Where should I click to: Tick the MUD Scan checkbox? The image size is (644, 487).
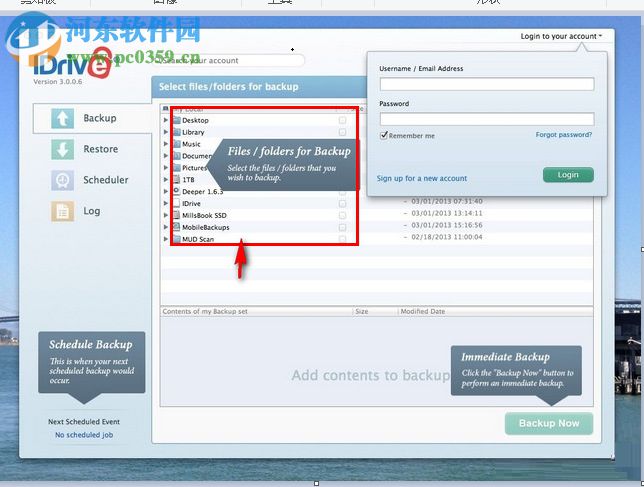pyautogui.click(x=342, y=239)
